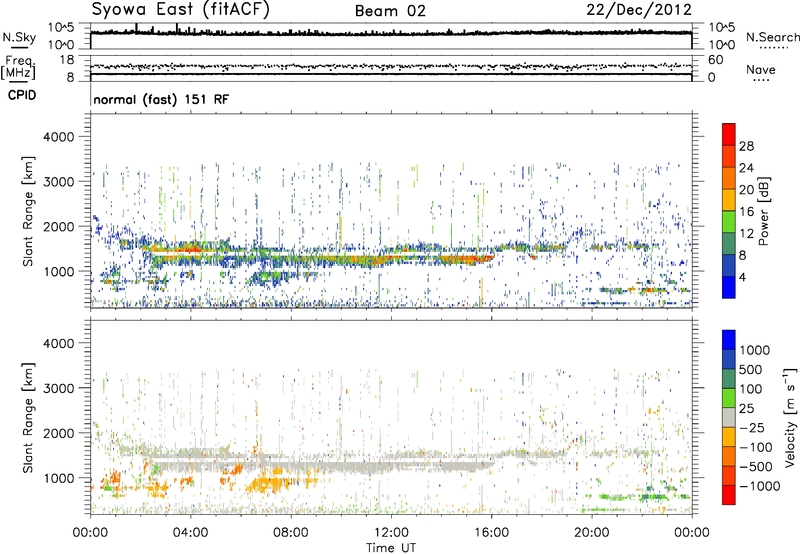
Task: Click 'Slant Range [km]' label of power panel
Action: pyautogui.click(x=28, y=211)
